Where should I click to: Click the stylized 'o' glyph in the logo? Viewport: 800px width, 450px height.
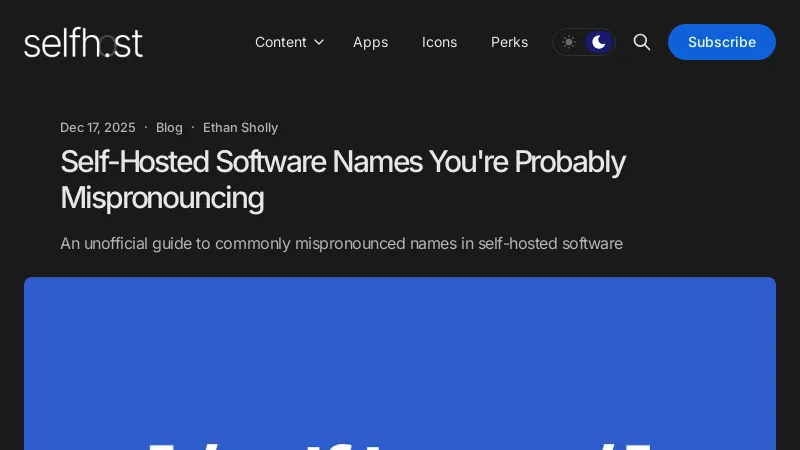[106, 45]
